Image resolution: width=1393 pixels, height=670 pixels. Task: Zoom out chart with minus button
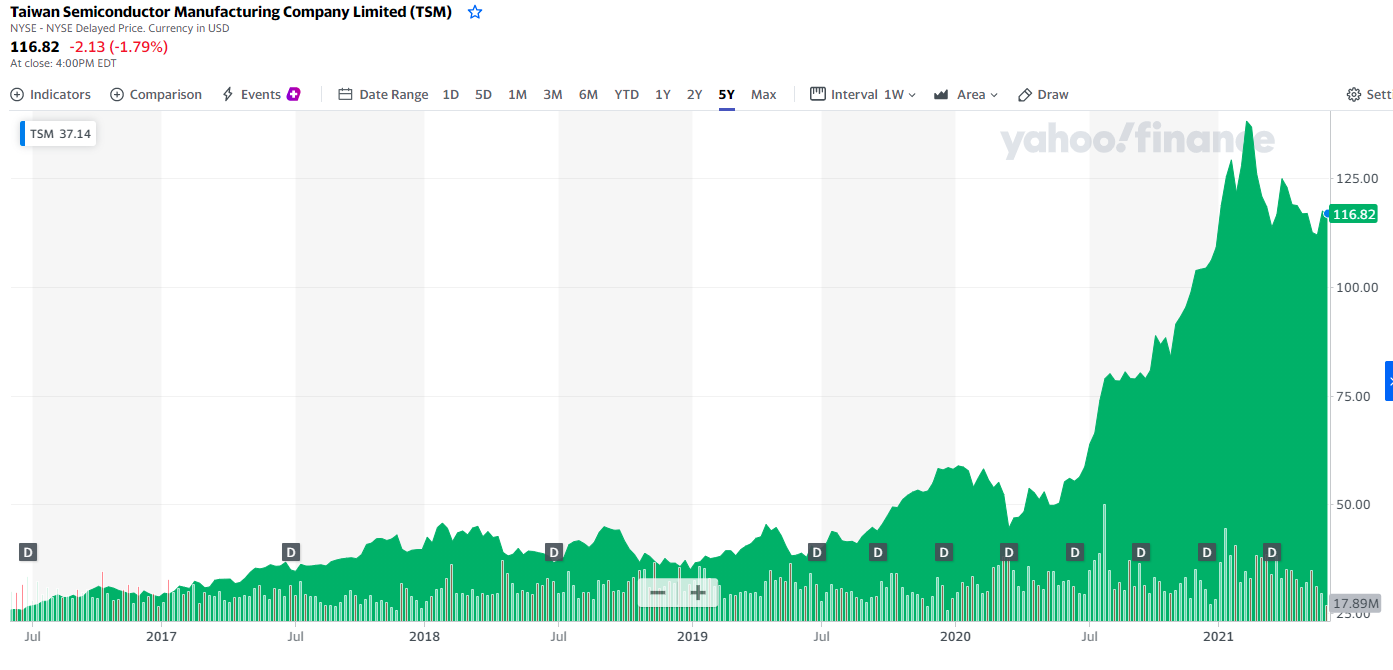point(657,593)
